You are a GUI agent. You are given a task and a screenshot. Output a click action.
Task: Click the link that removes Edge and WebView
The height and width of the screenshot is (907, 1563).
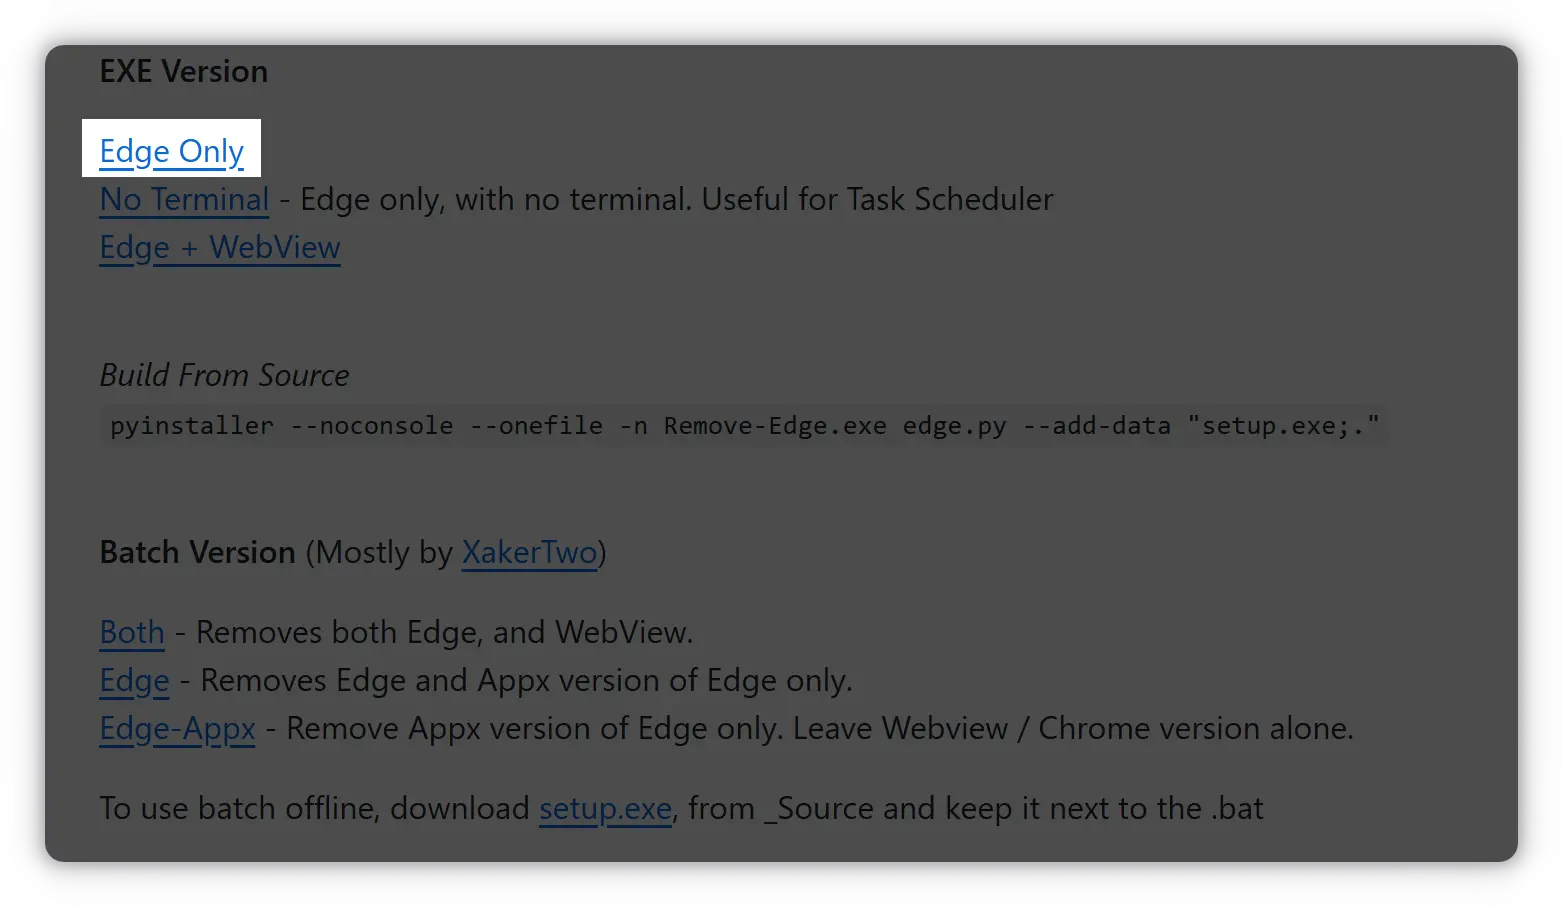[x=131, y=632]
